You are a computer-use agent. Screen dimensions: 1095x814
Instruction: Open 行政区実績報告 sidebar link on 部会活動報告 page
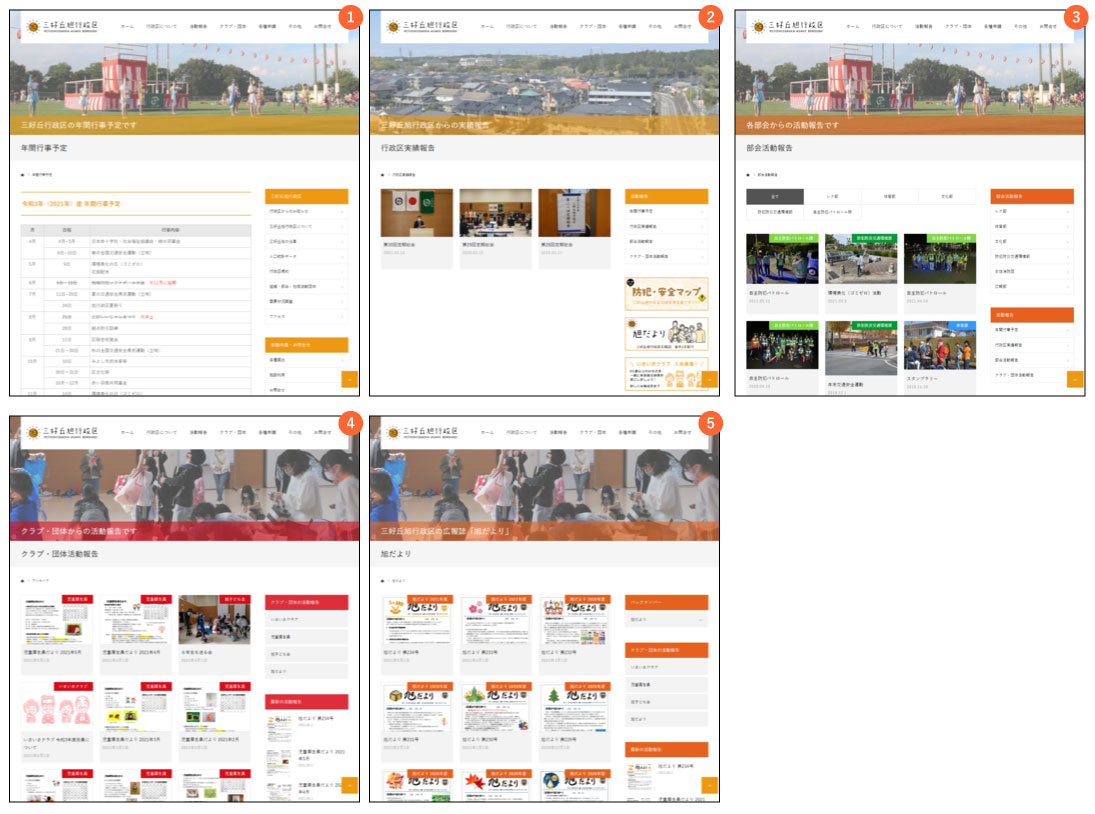pyautogui.click(x=1031, y=345)
